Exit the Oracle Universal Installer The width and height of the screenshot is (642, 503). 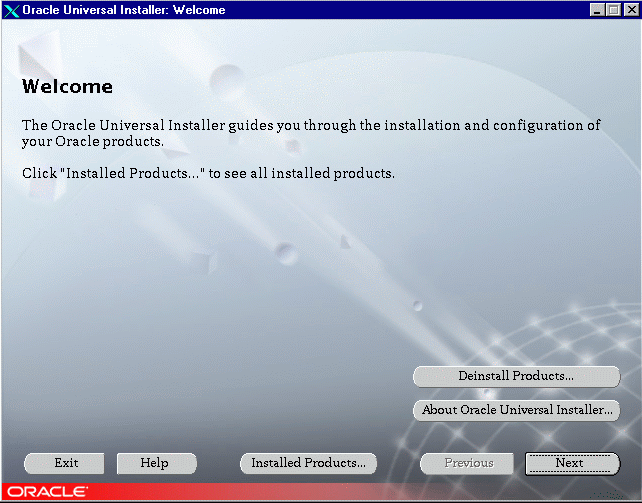pyautogui.click(x=66, y=463)
